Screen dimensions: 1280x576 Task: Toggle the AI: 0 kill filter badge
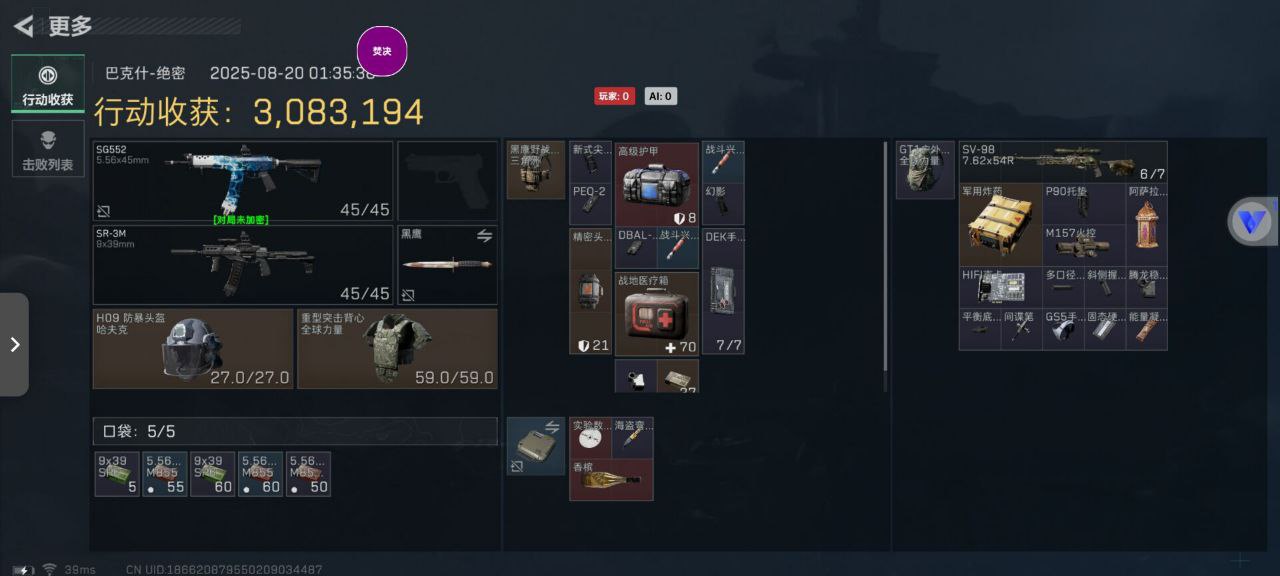click(x=660, y=96)
